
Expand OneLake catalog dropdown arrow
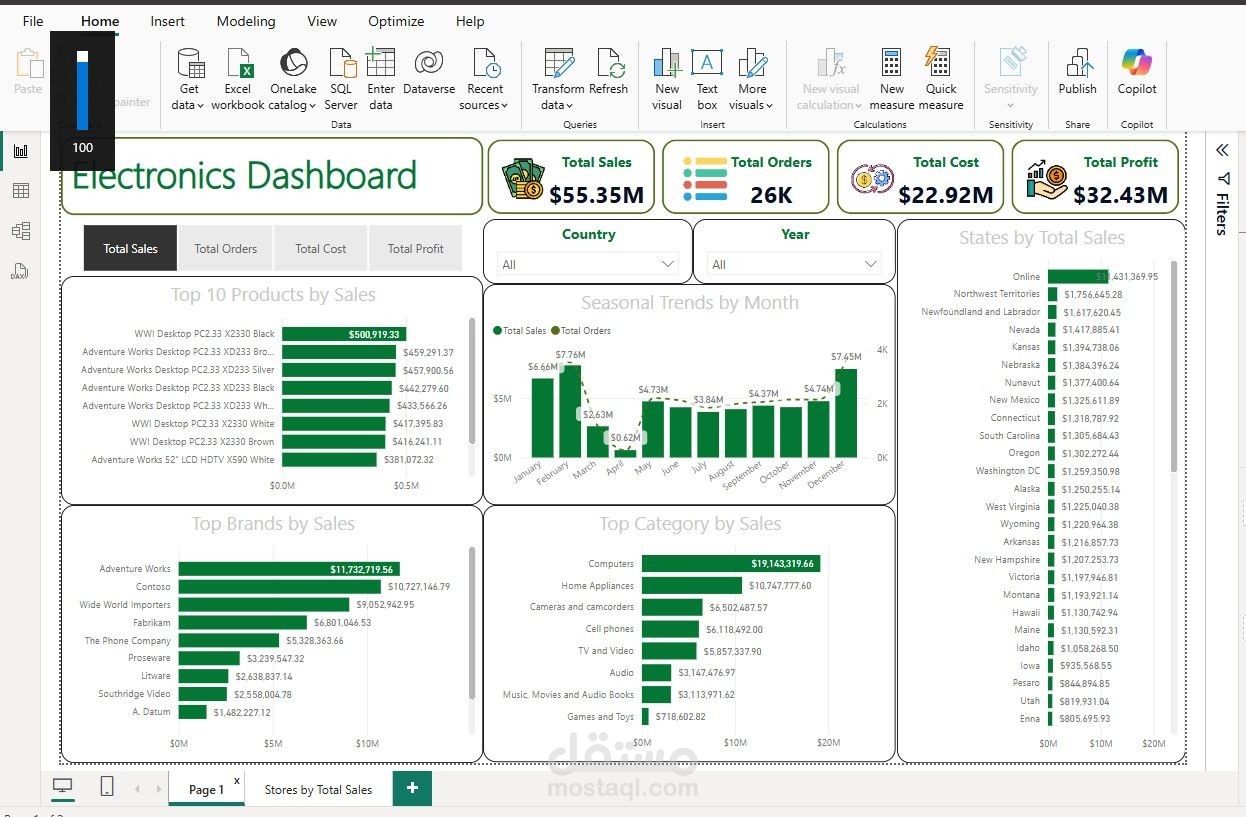(x=314, y=105)
